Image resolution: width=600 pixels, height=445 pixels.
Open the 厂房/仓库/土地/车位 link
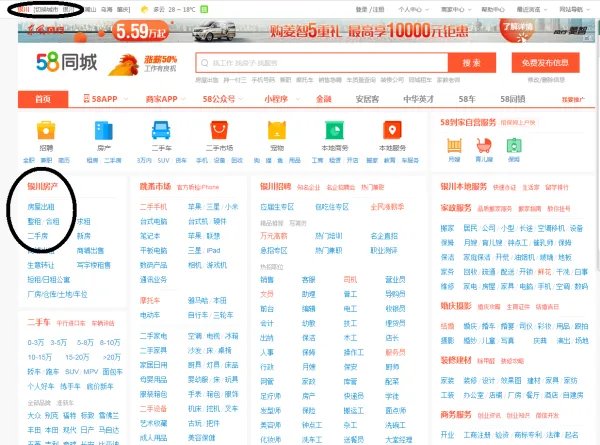[57, 294]
